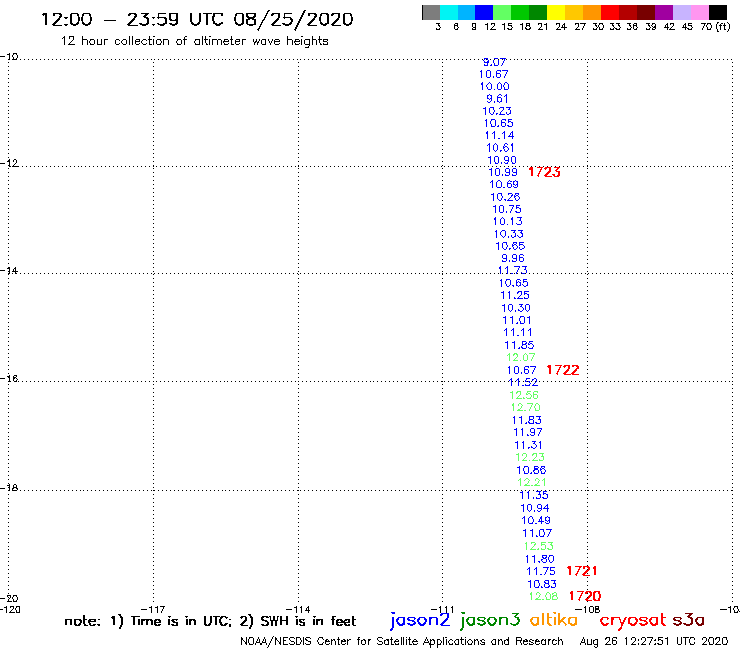The image size is (740, 650).
Task: Select the 10.00 wave height reading
Action: point(495,86)
